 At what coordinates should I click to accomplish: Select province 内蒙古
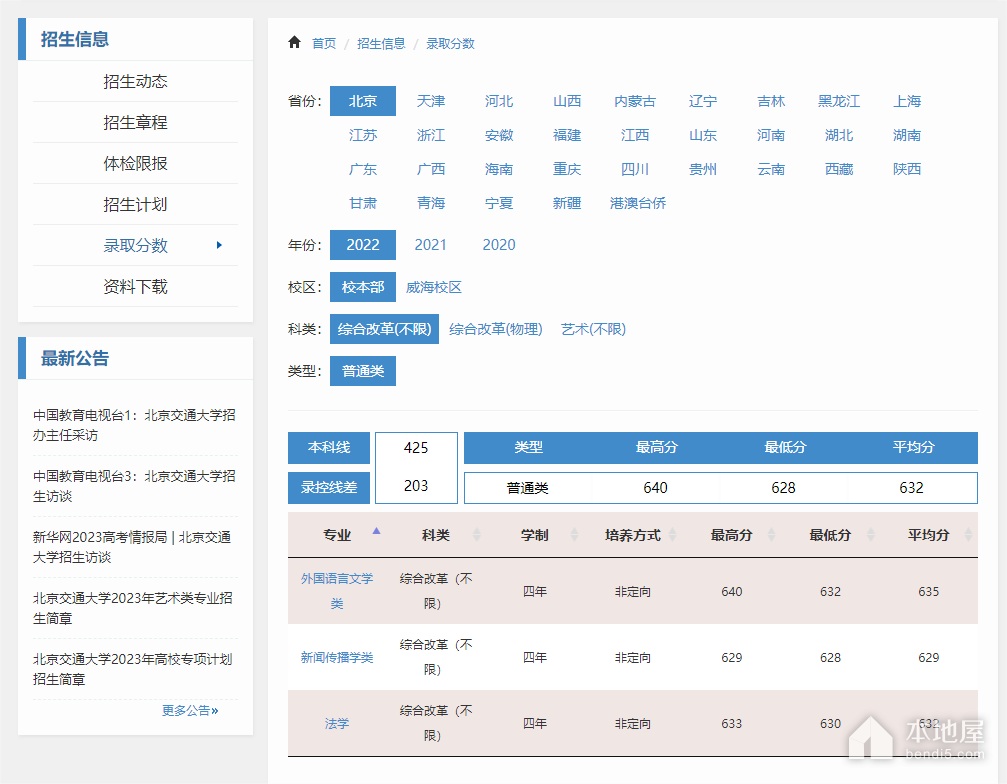click(x=635, y=101)
